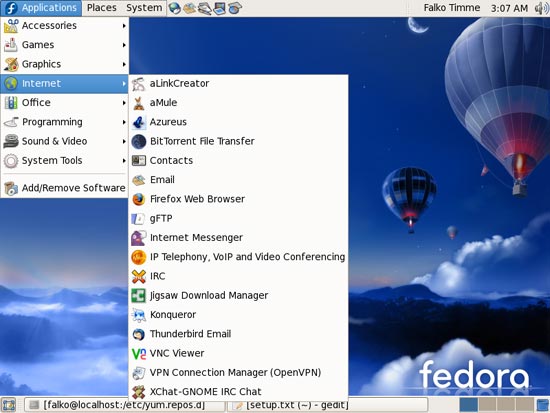Switch to the second workspace in switcher
The width and height of the screenshot is (550, 413).
pos(487,405)
